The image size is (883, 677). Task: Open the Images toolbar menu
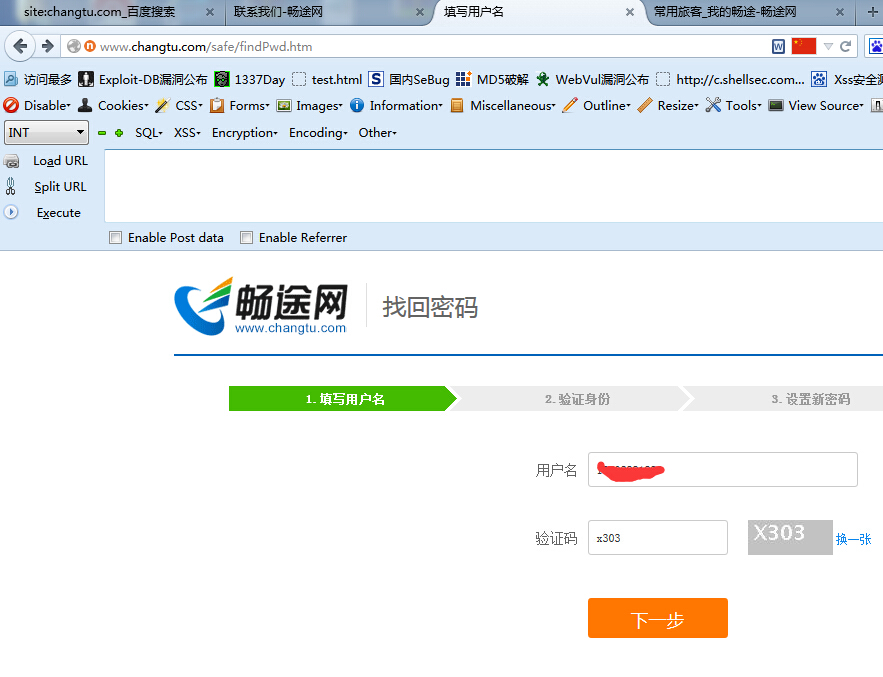click(309, 105)
